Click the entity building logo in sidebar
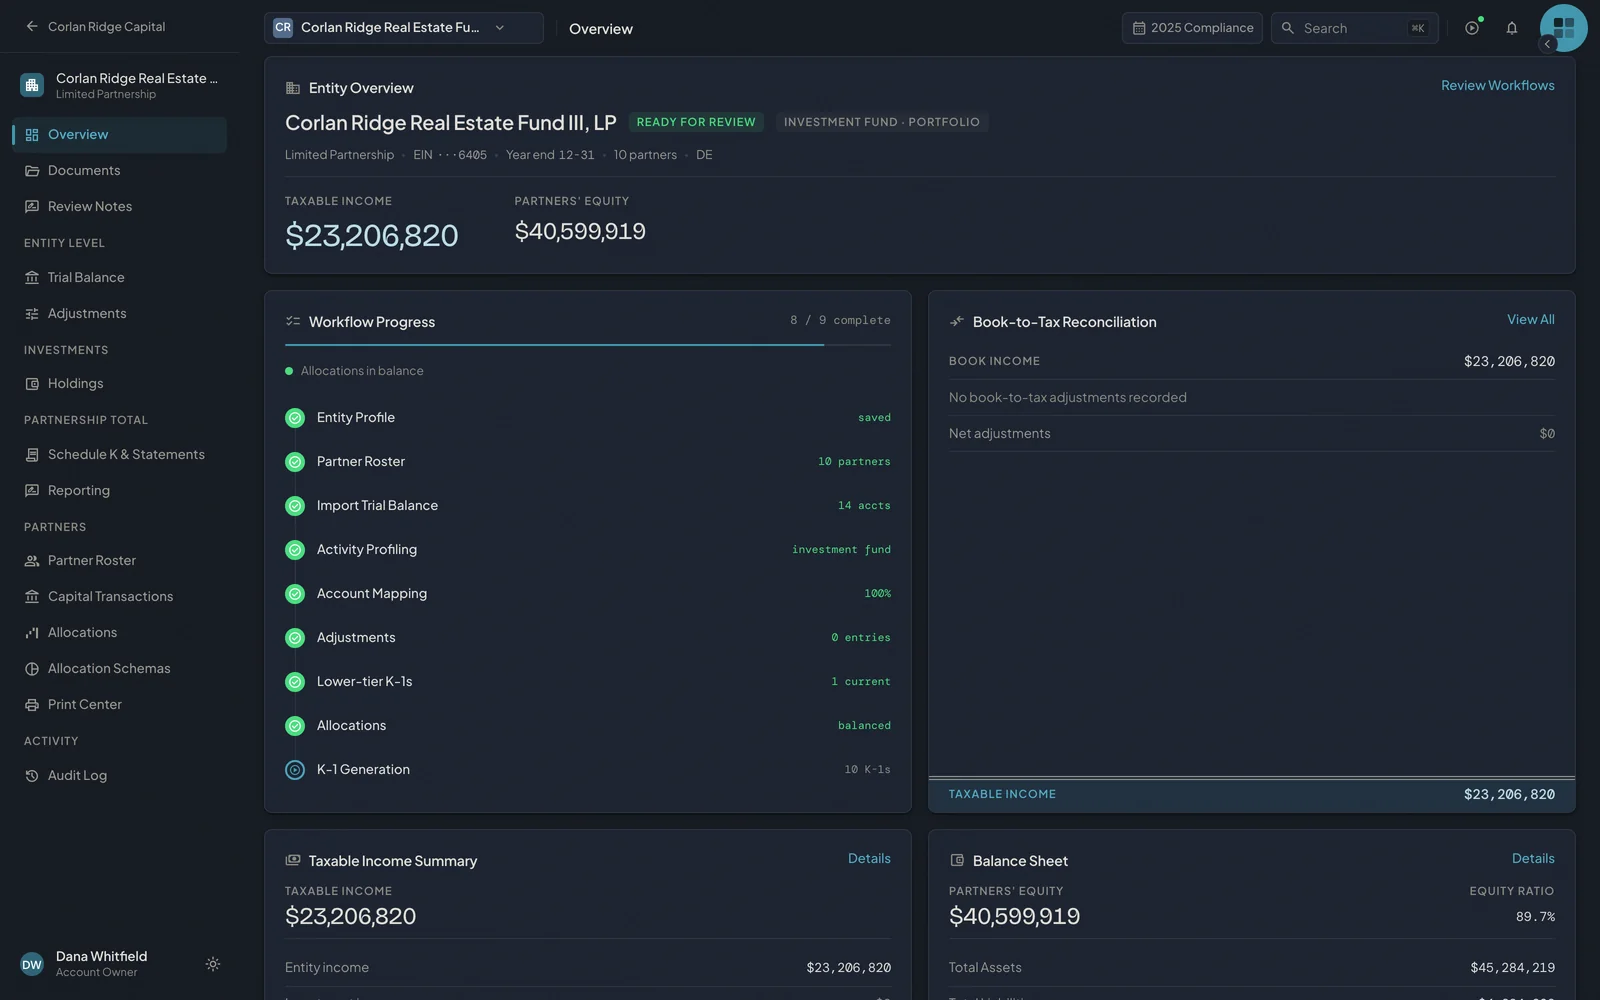 [32, 85]
